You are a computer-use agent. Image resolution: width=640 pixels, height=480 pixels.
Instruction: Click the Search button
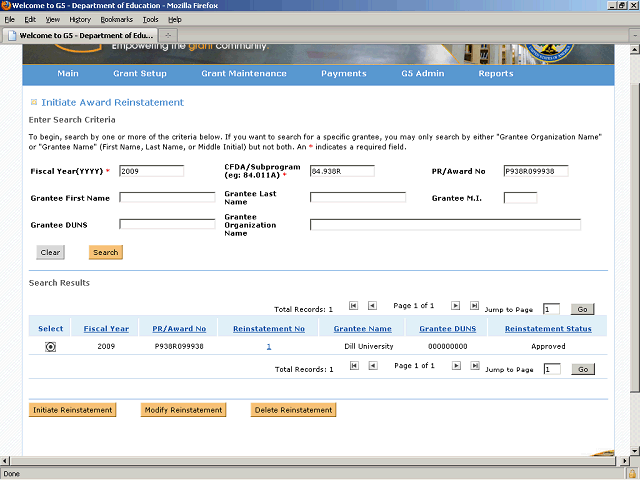(x=105, y=253)
